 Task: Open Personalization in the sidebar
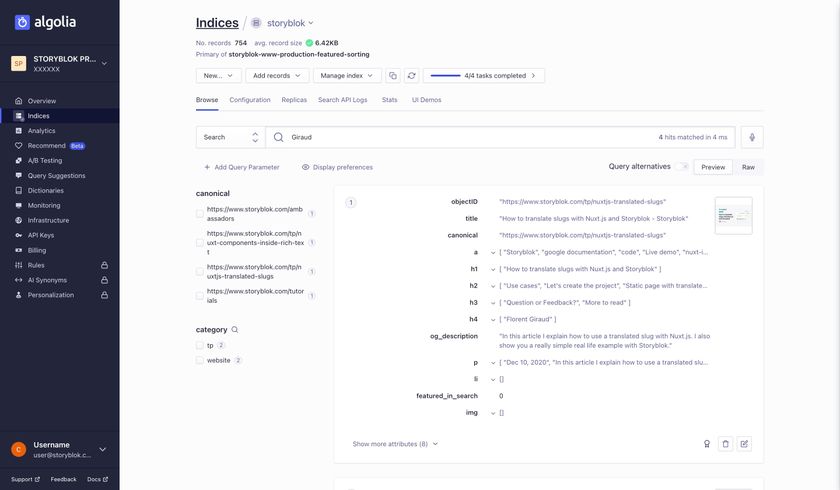[51, 295]
